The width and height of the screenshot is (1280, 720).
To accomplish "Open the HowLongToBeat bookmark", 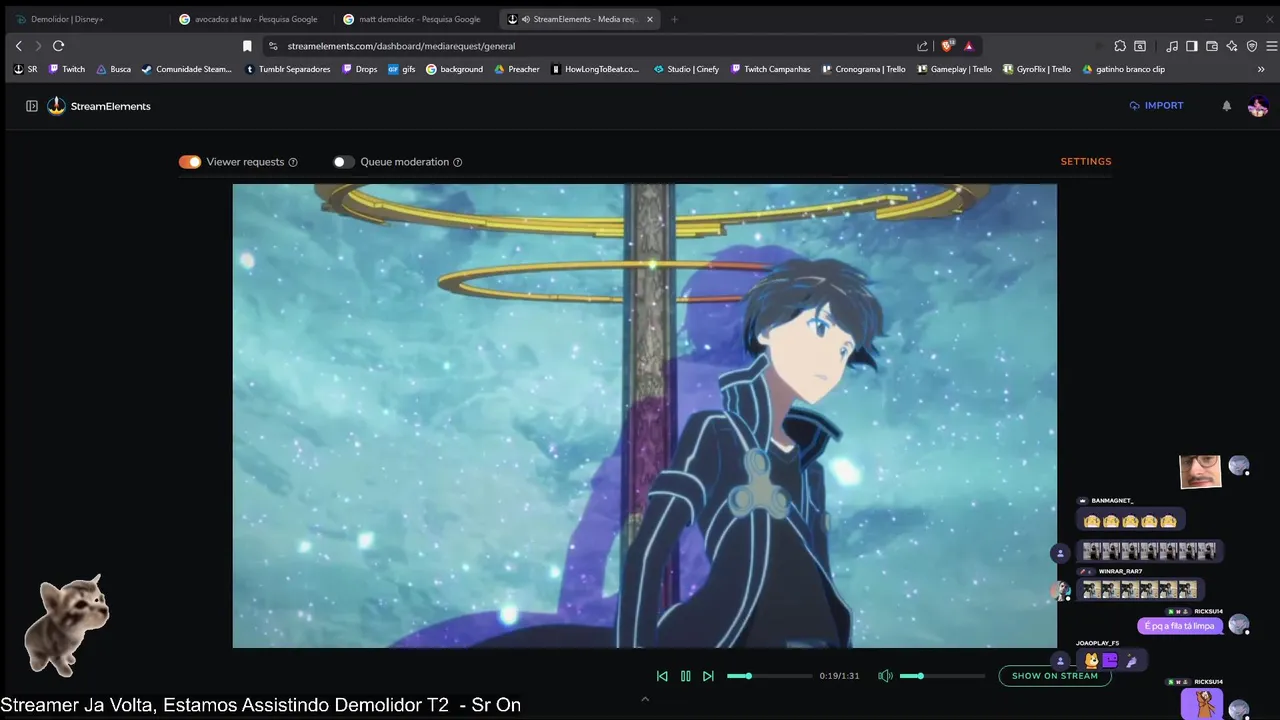I will tap(594, 69).
